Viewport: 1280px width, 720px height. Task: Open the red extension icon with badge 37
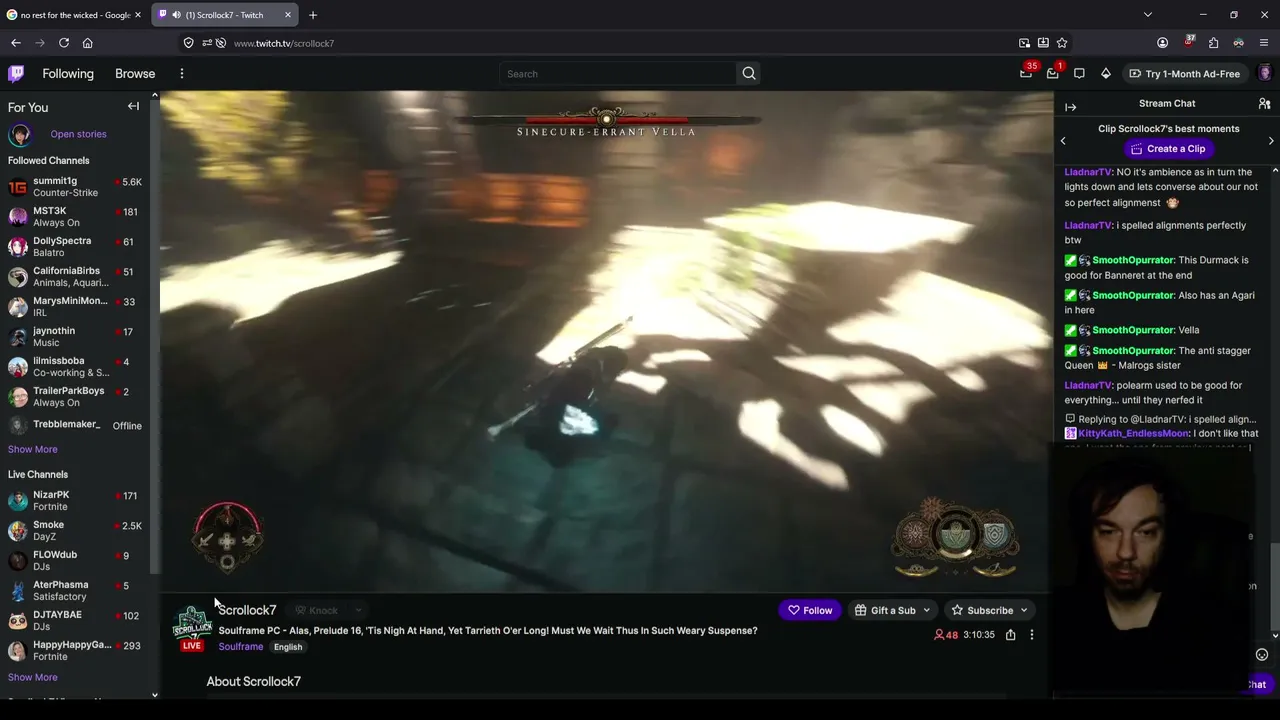(1188, 42)
